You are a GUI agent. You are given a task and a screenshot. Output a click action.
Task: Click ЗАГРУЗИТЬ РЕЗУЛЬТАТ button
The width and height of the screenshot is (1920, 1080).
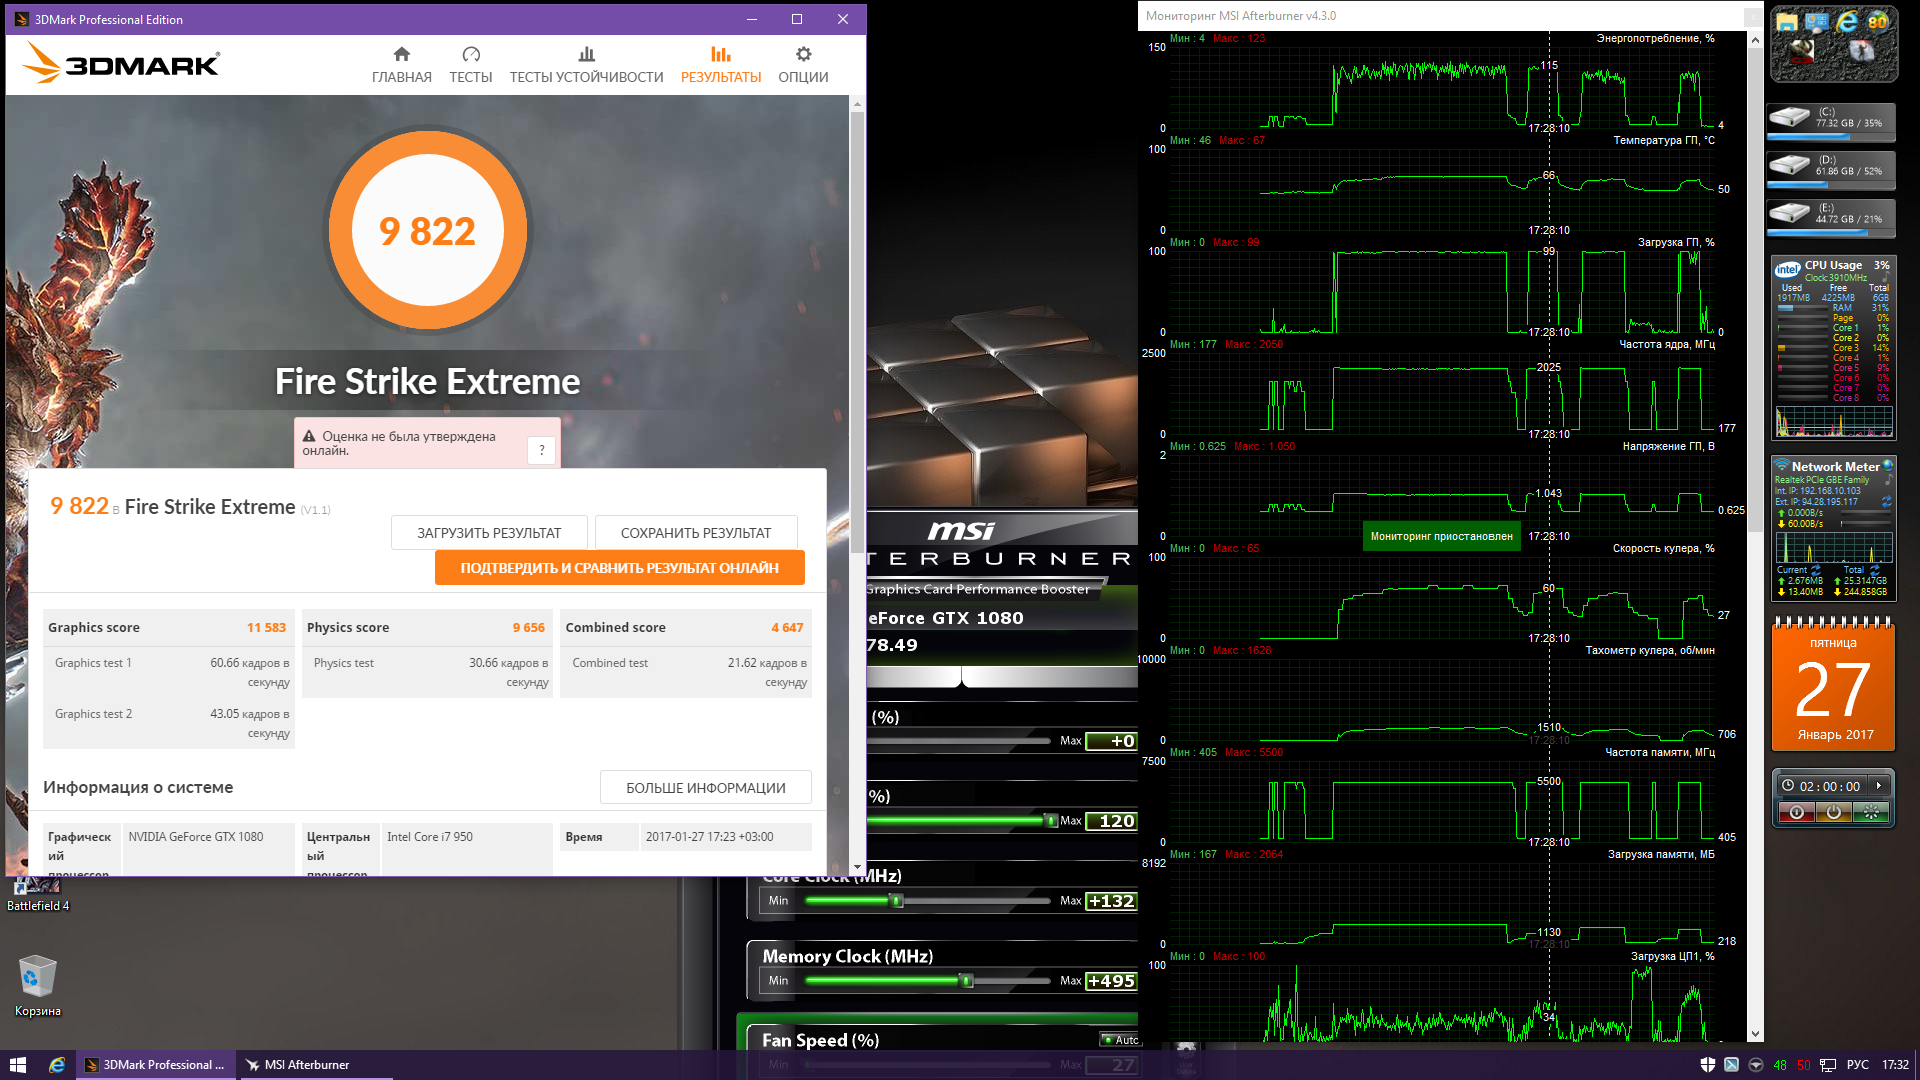(x=489, y=533)
